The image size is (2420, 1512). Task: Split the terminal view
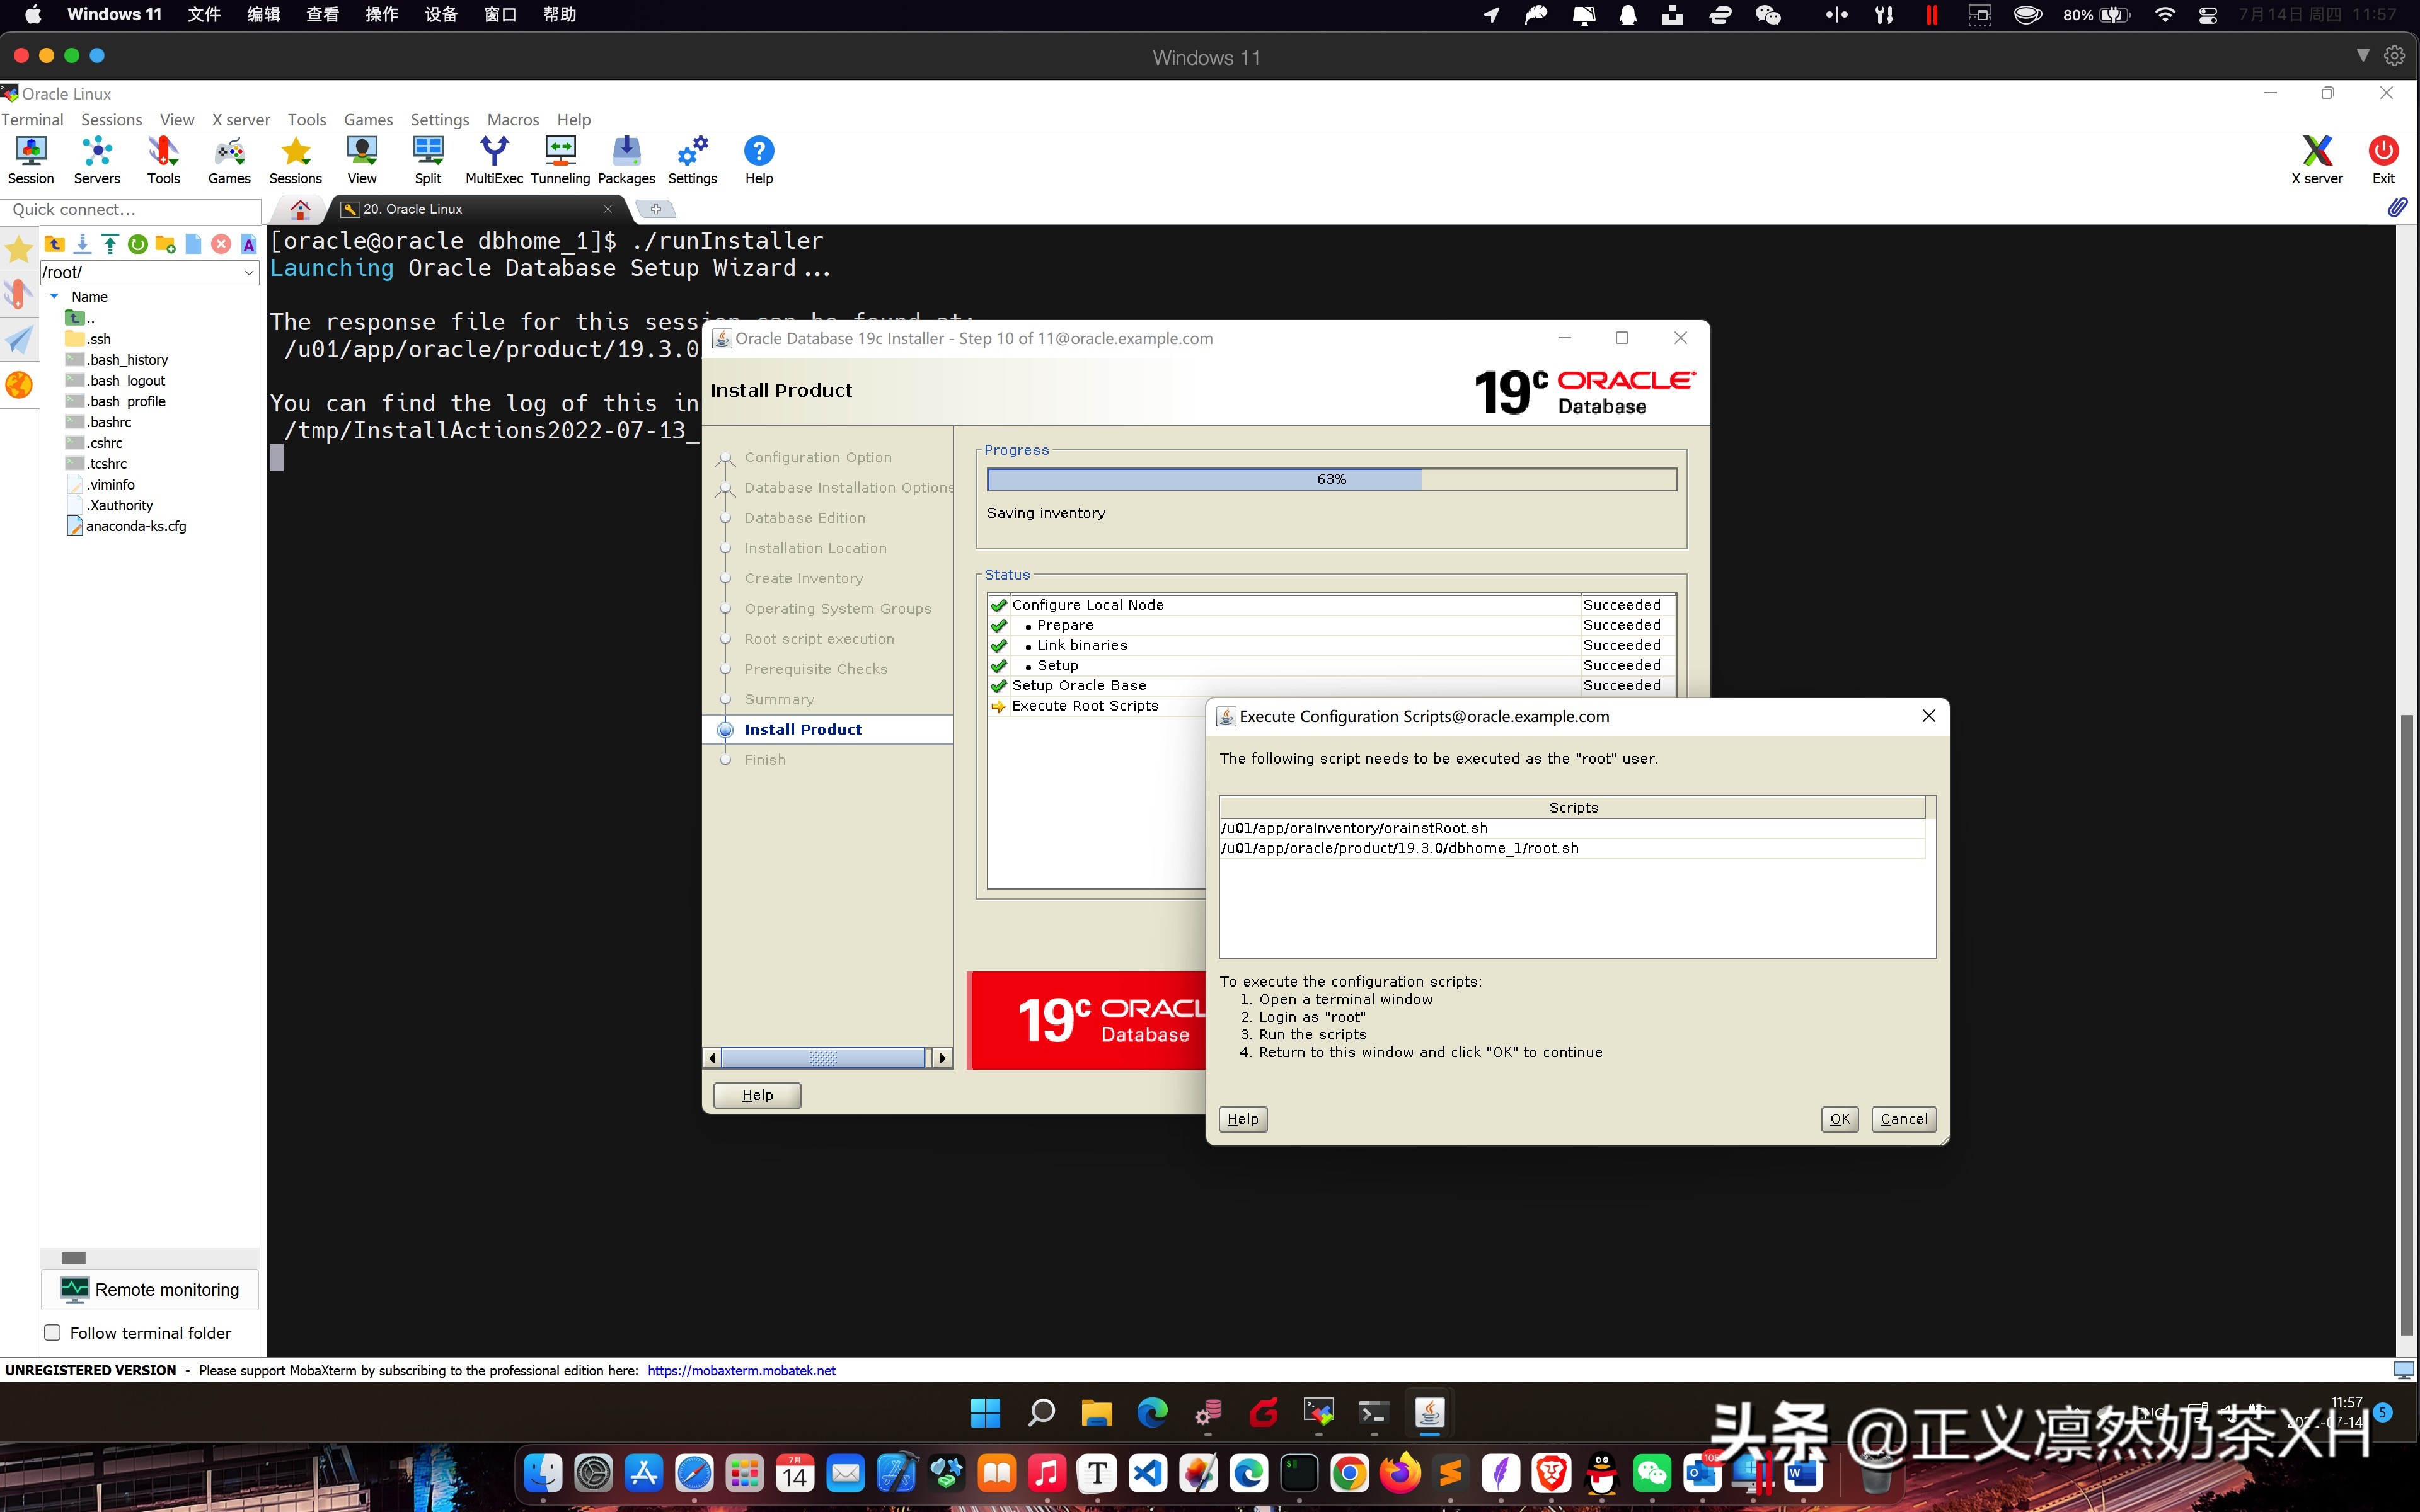[x=428, y=158]
